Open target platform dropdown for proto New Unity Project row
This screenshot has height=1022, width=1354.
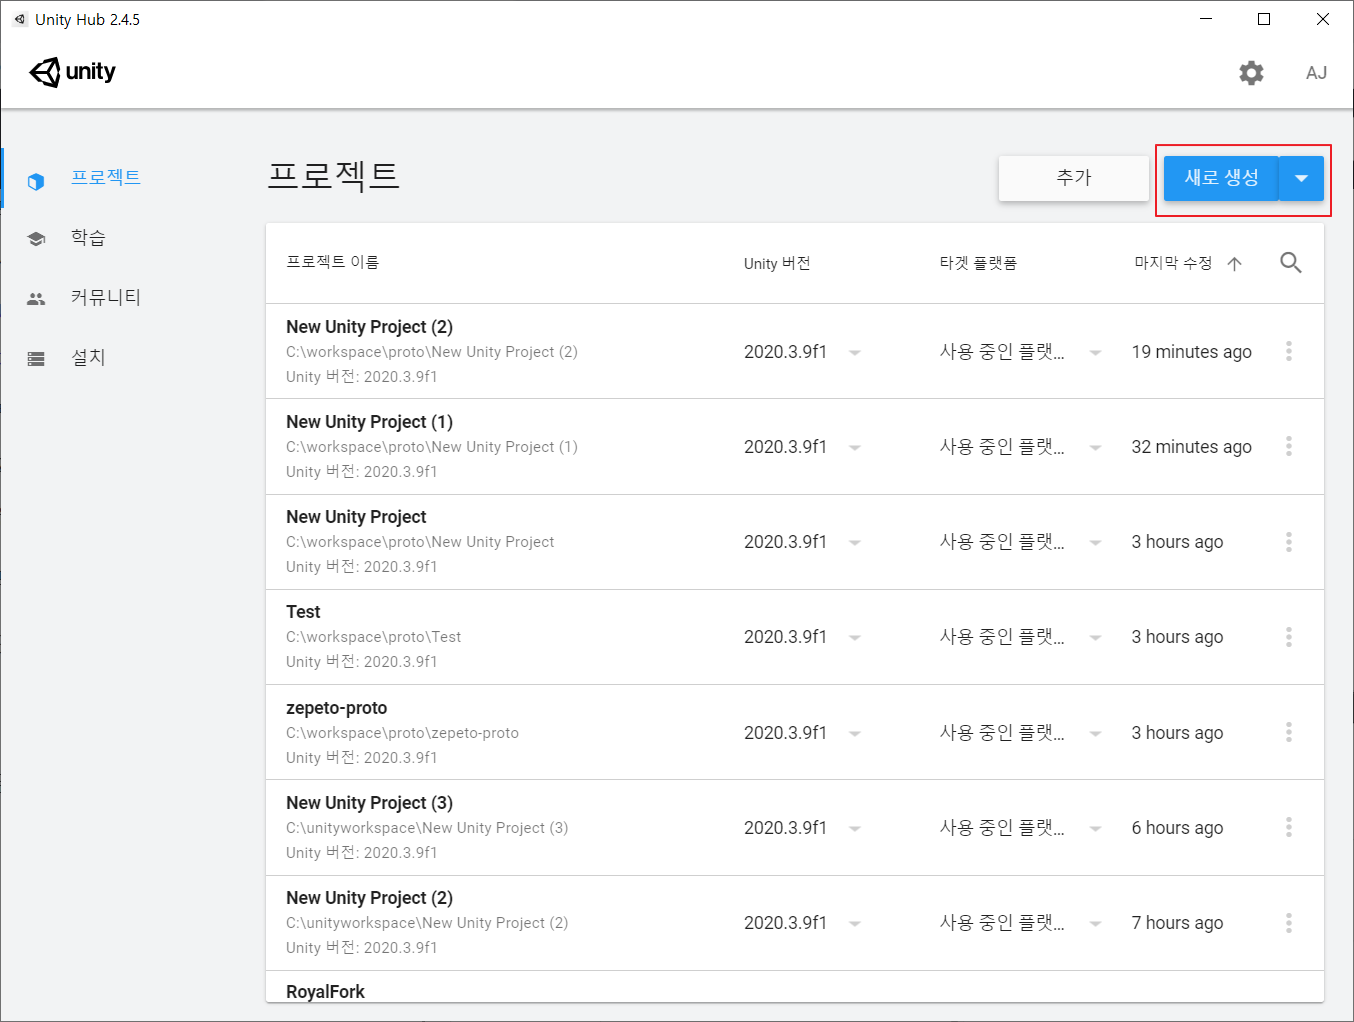(1096, 542)
